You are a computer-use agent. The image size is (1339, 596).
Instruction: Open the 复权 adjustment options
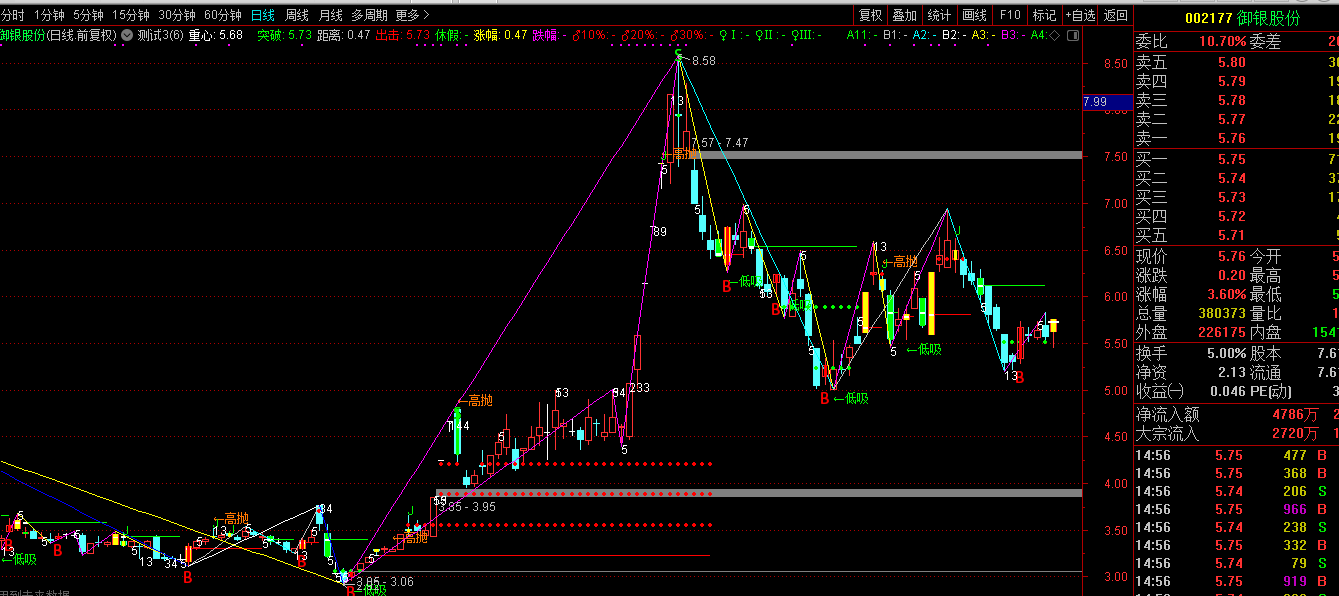870,15
